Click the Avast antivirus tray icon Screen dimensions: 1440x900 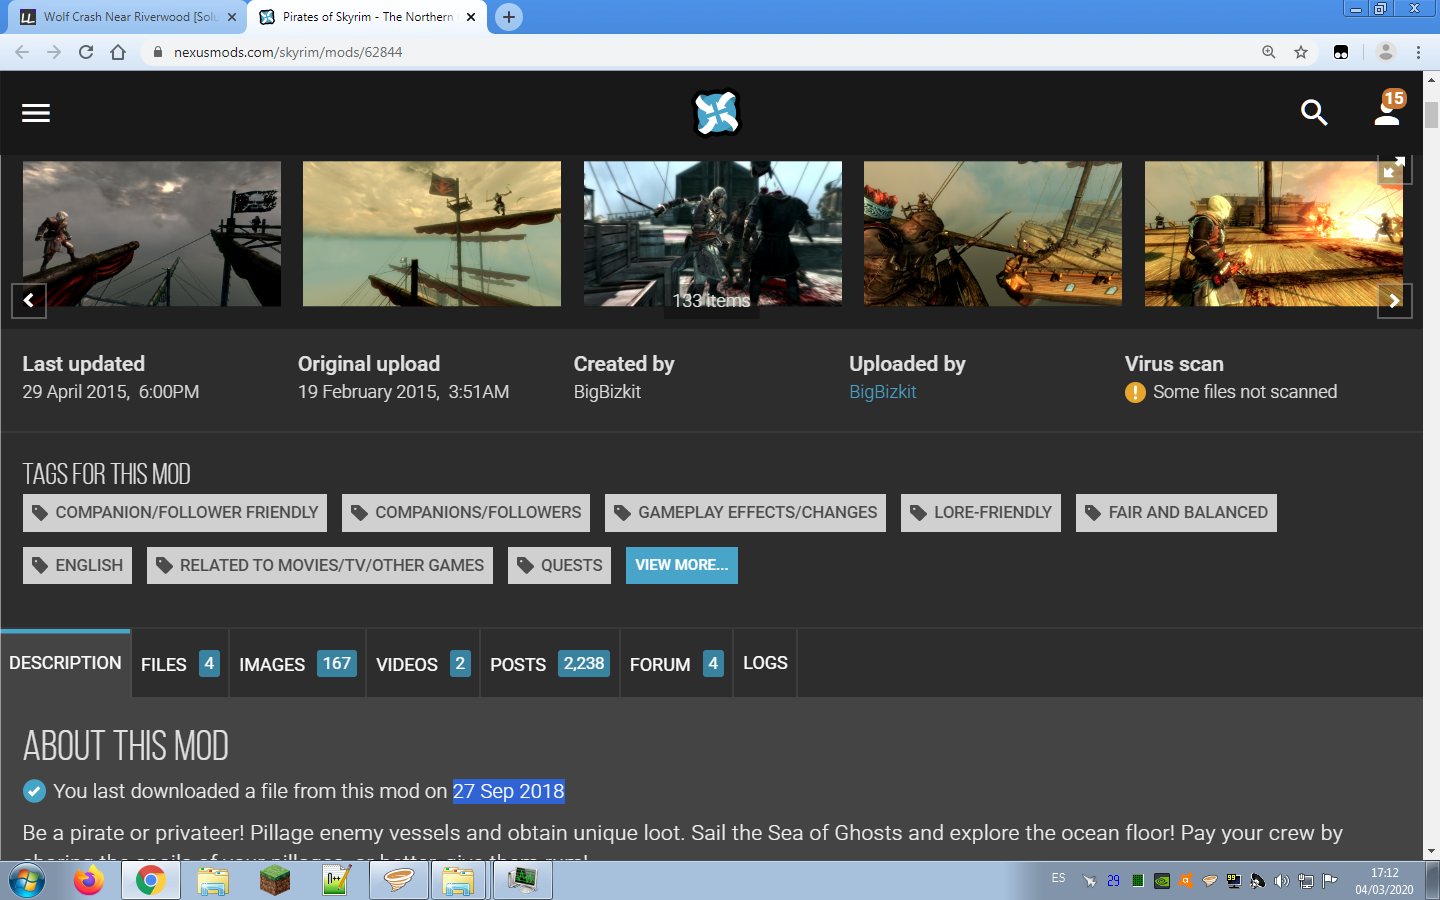point(1186,881)
